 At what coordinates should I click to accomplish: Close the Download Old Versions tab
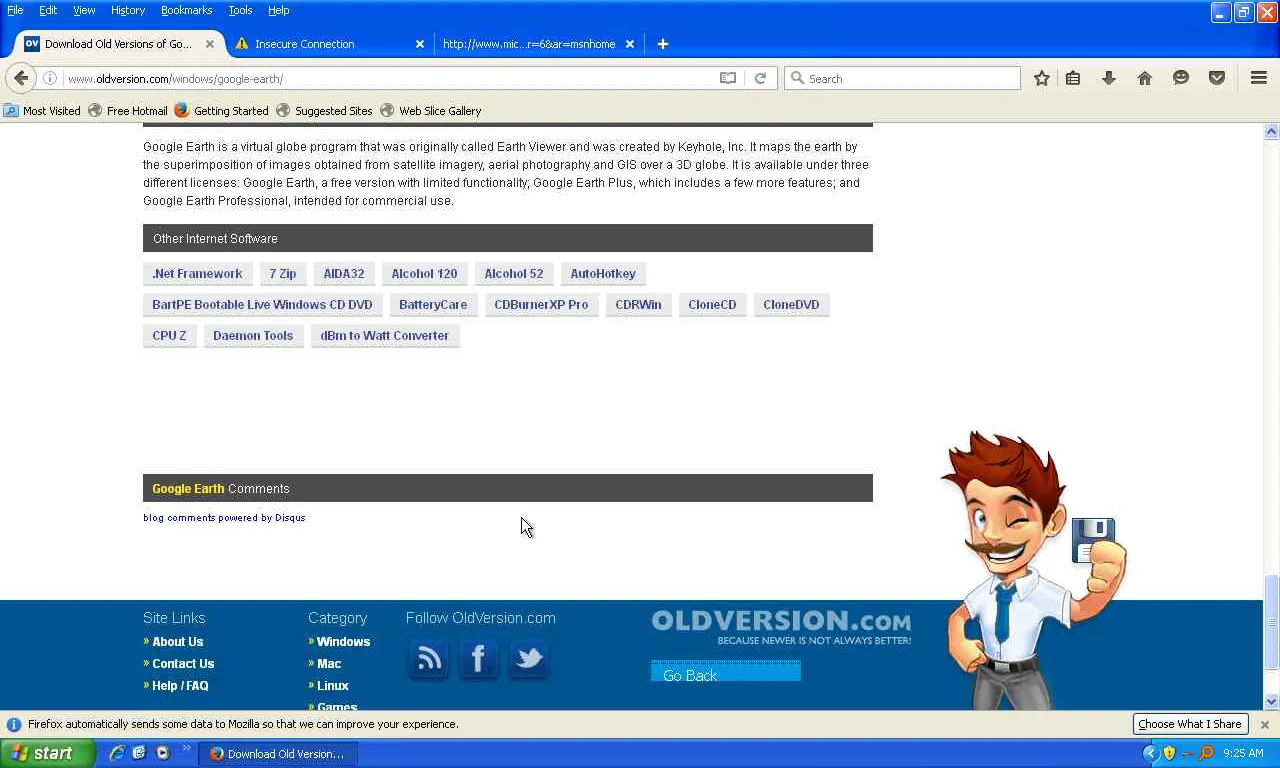click(210, 44)
